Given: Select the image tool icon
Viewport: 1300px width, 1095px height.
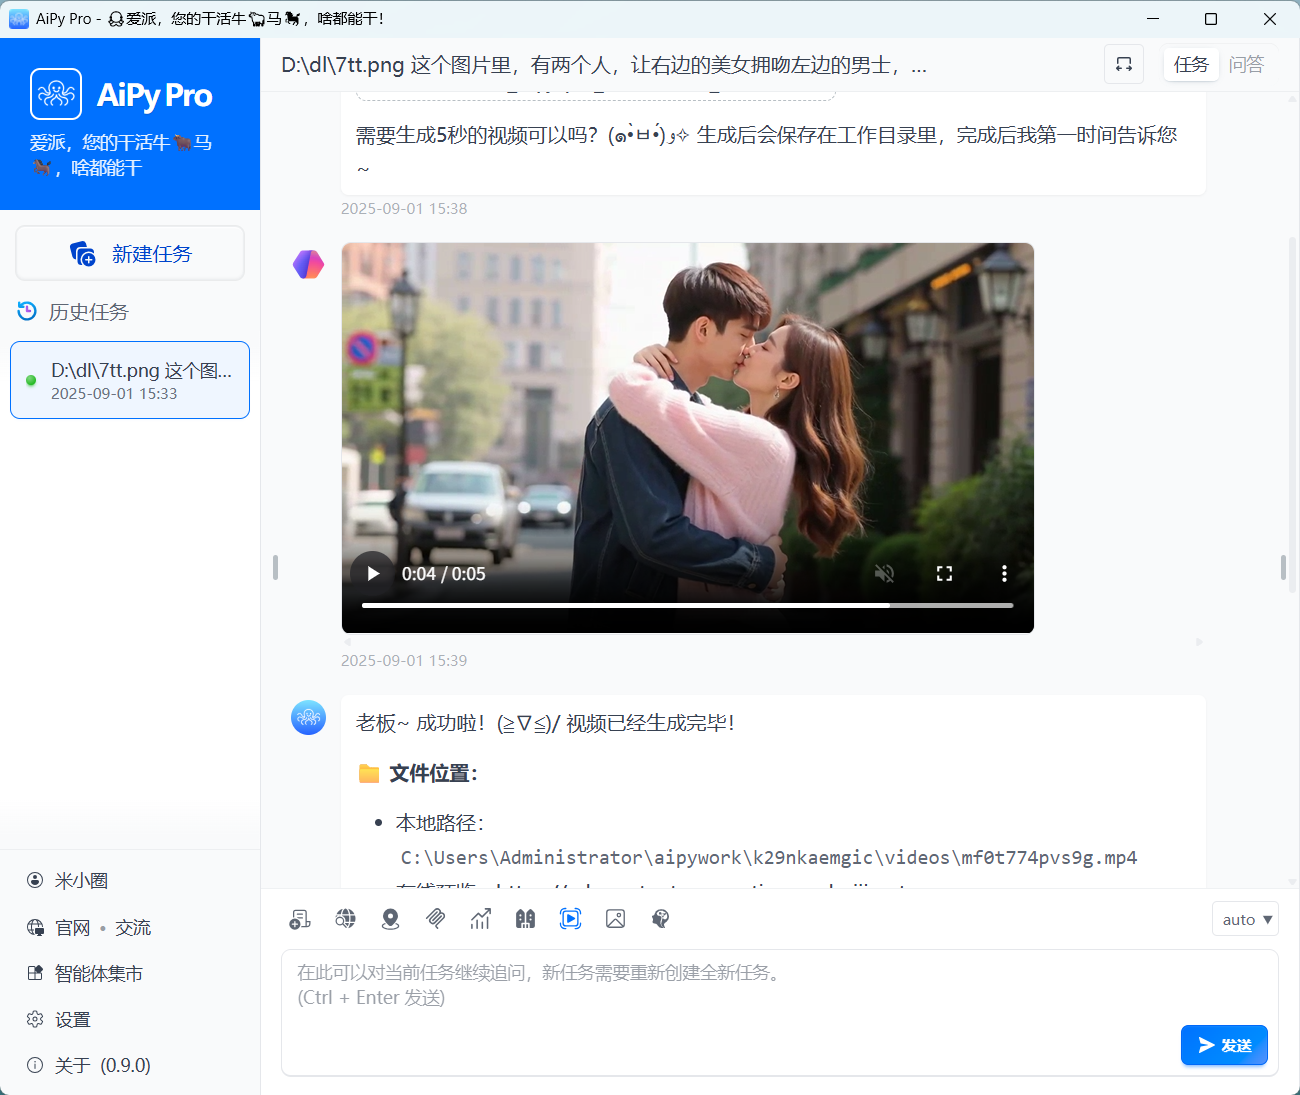Looking at the screenshot, I should (x=615, y=919).
